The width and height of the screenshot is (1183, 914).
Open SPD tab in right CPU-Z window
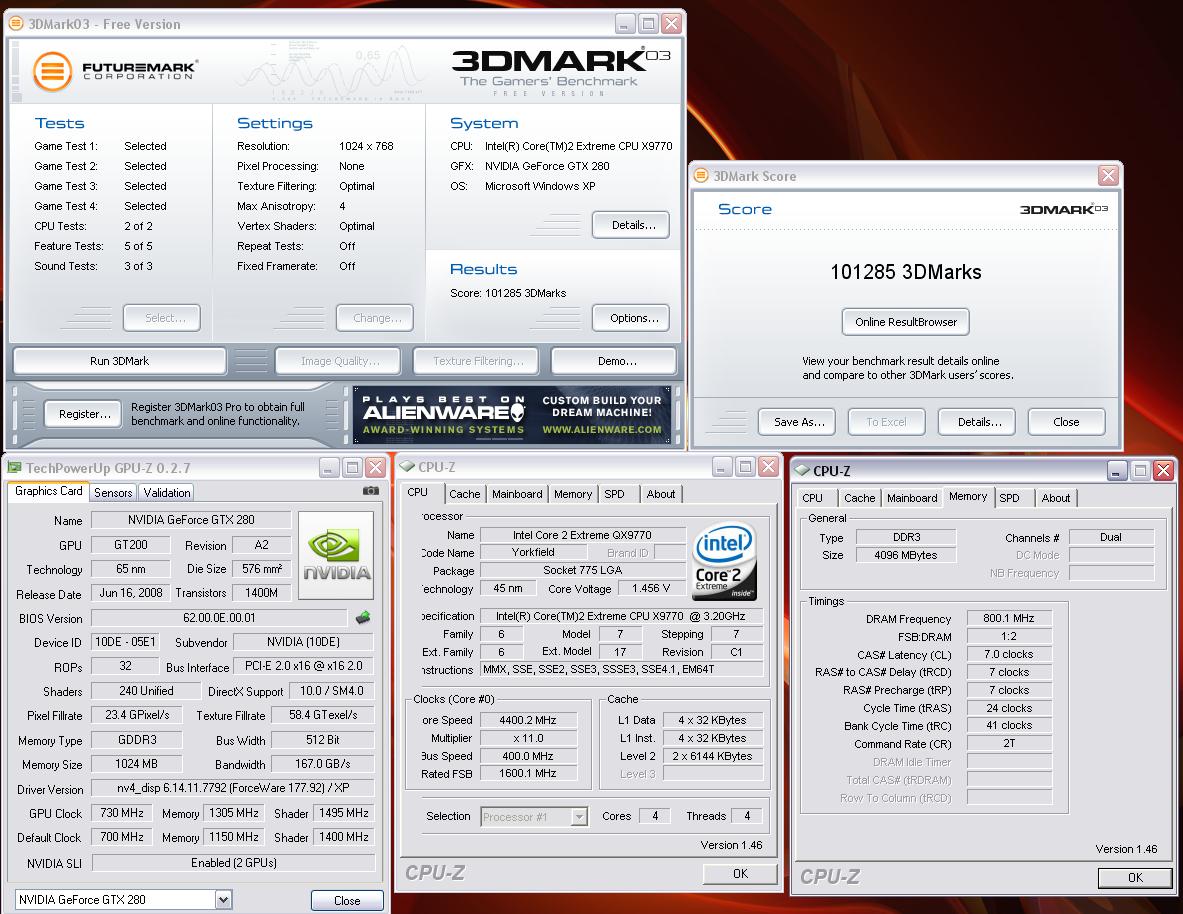click(x=1009, y=497)
